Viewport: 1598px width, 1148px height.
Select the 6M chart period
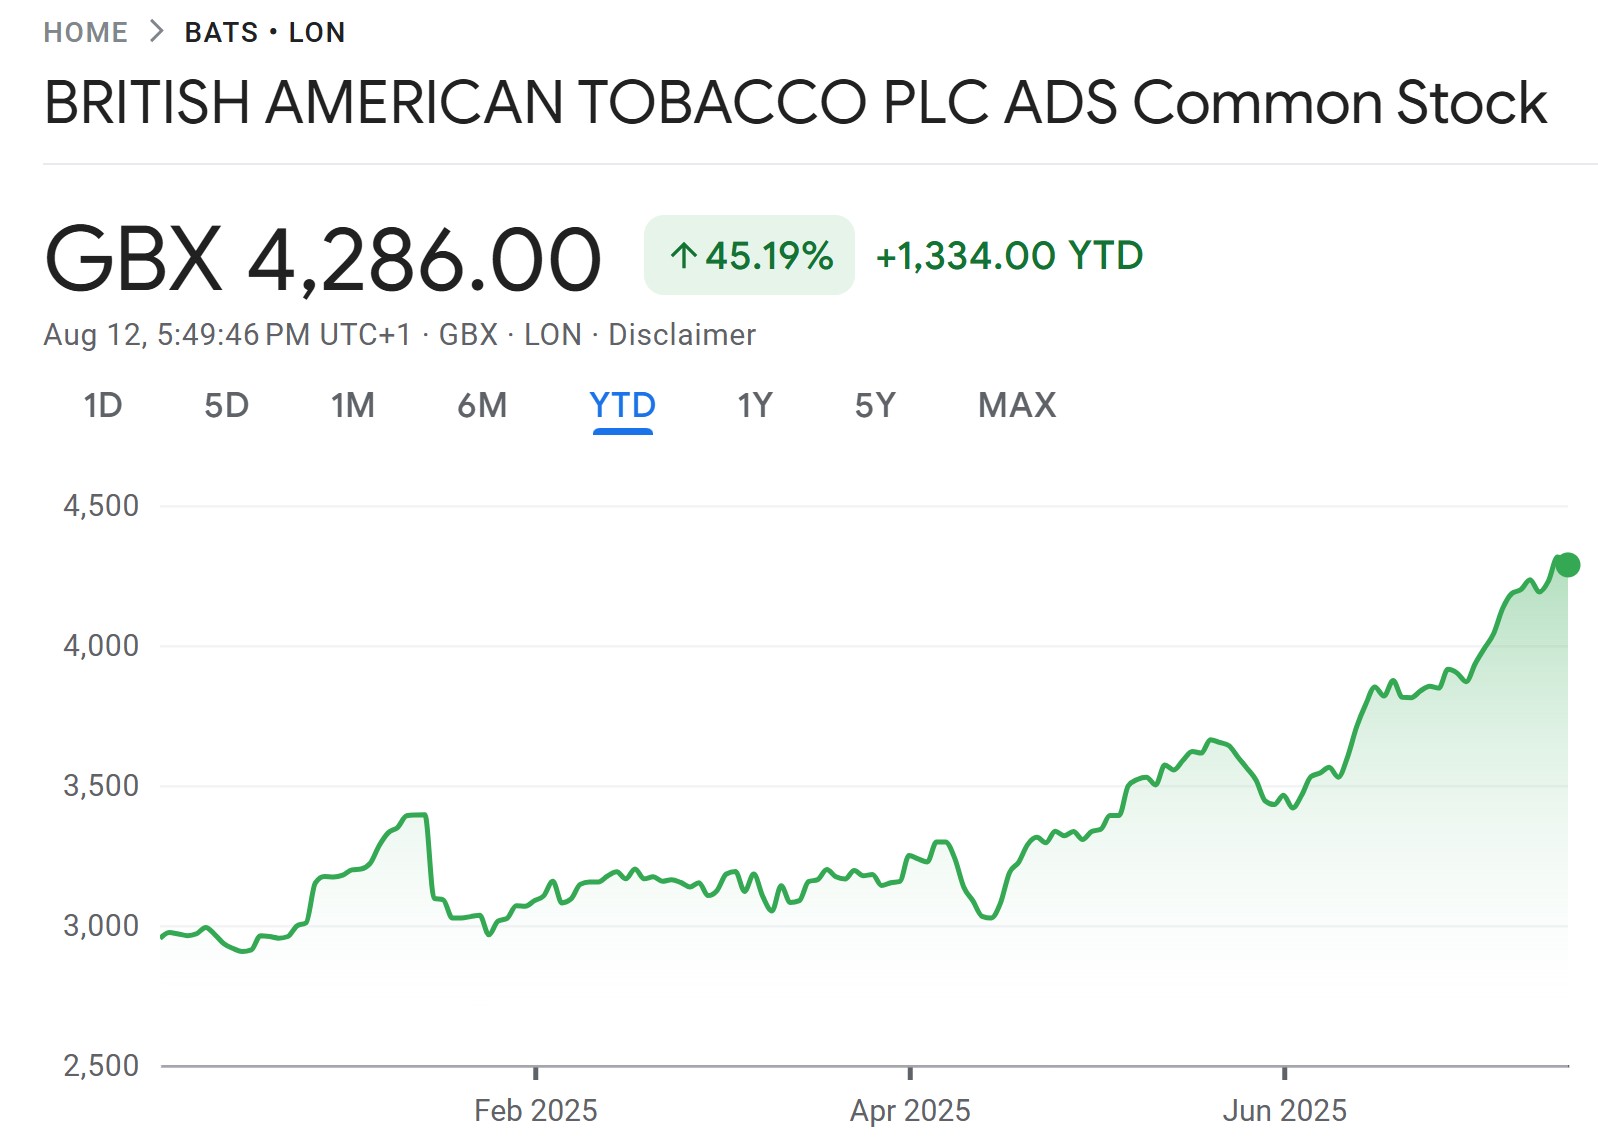click(484, 406)
